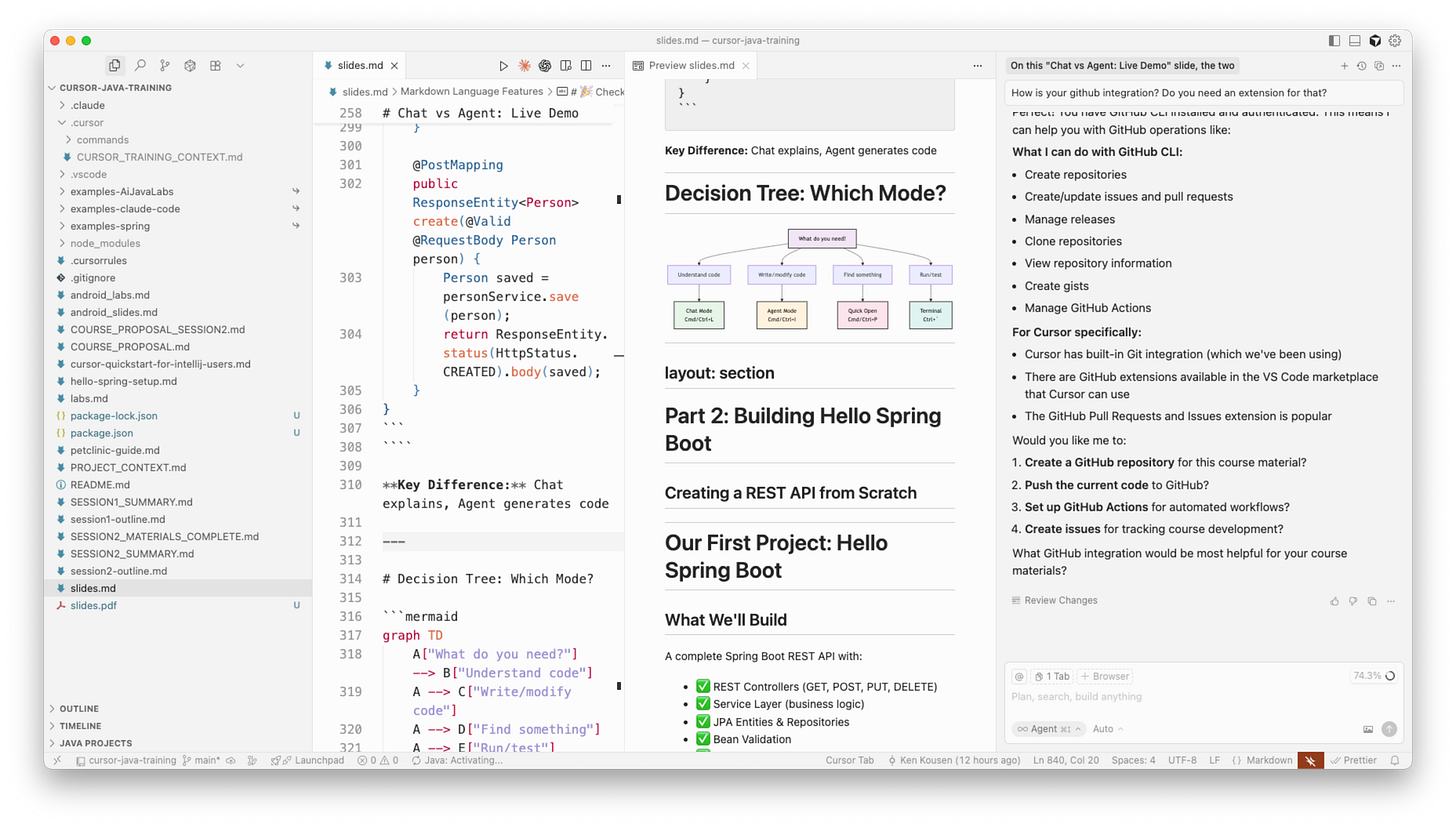Open markdown preview to the side
The height and width of the screenshot is (827, 1456).
566,66
